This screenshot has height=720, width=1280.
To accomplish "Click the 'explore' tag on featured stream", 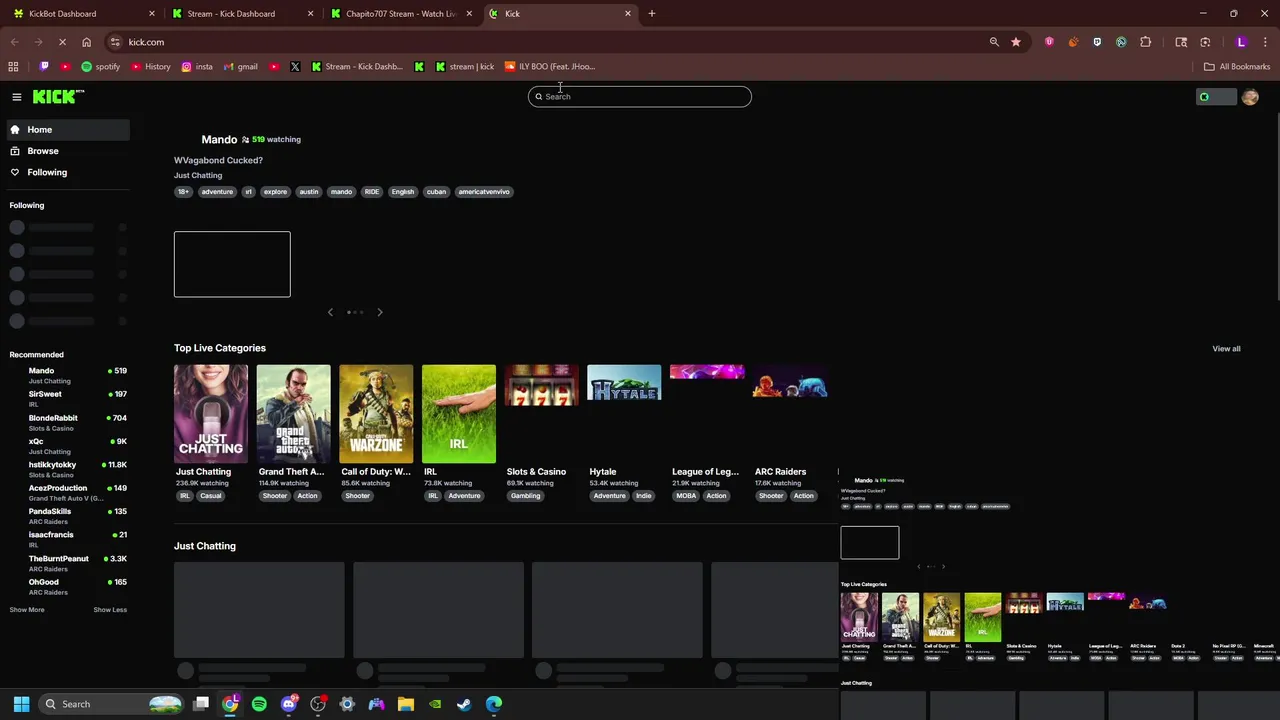I will (x=275, y=192).
